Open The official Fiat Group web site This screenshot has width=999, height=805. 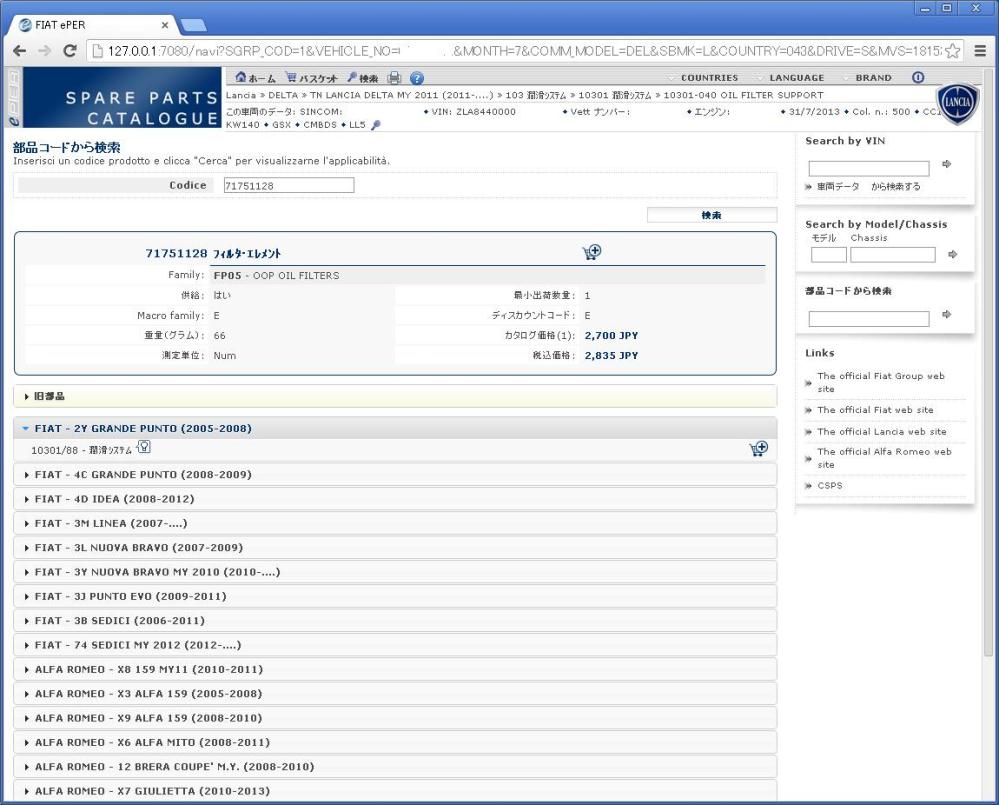point(880,382)
